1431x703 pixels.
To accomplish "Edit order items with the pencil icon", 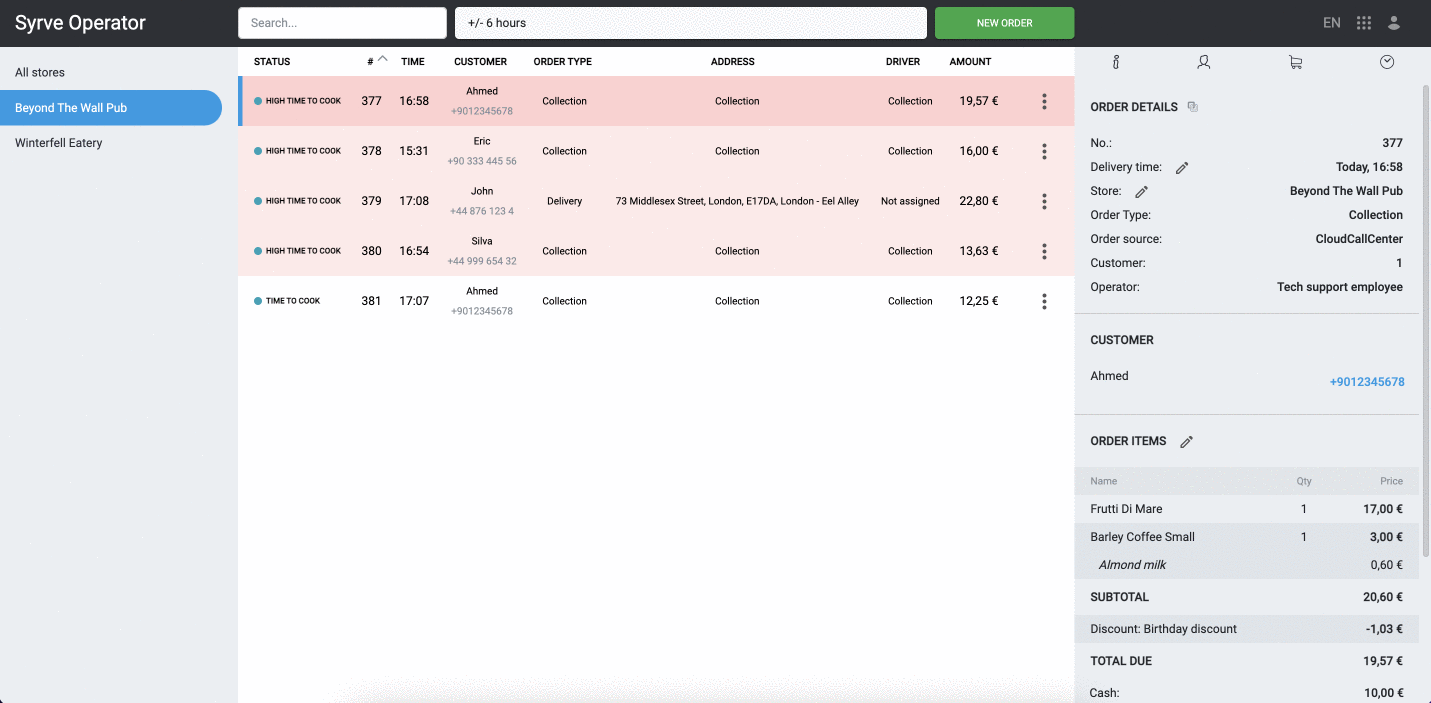I will click(1187, 442).
